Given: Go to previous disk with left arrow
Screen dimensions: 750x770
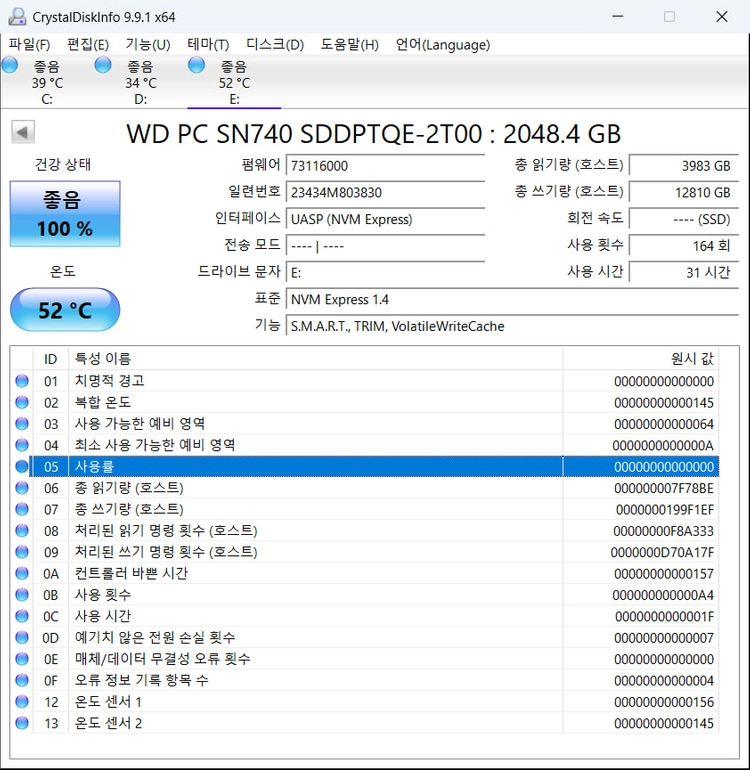Looking at the screenshot, I should 23,132.
